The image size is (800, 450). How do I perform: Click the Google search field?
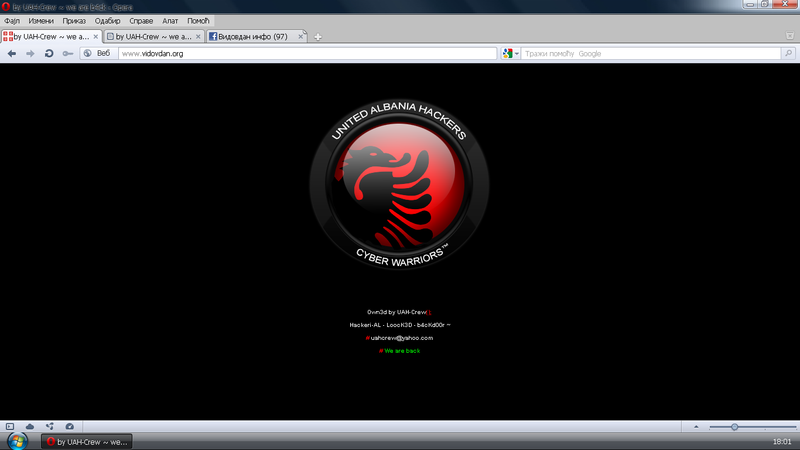(x=651, y=54)
